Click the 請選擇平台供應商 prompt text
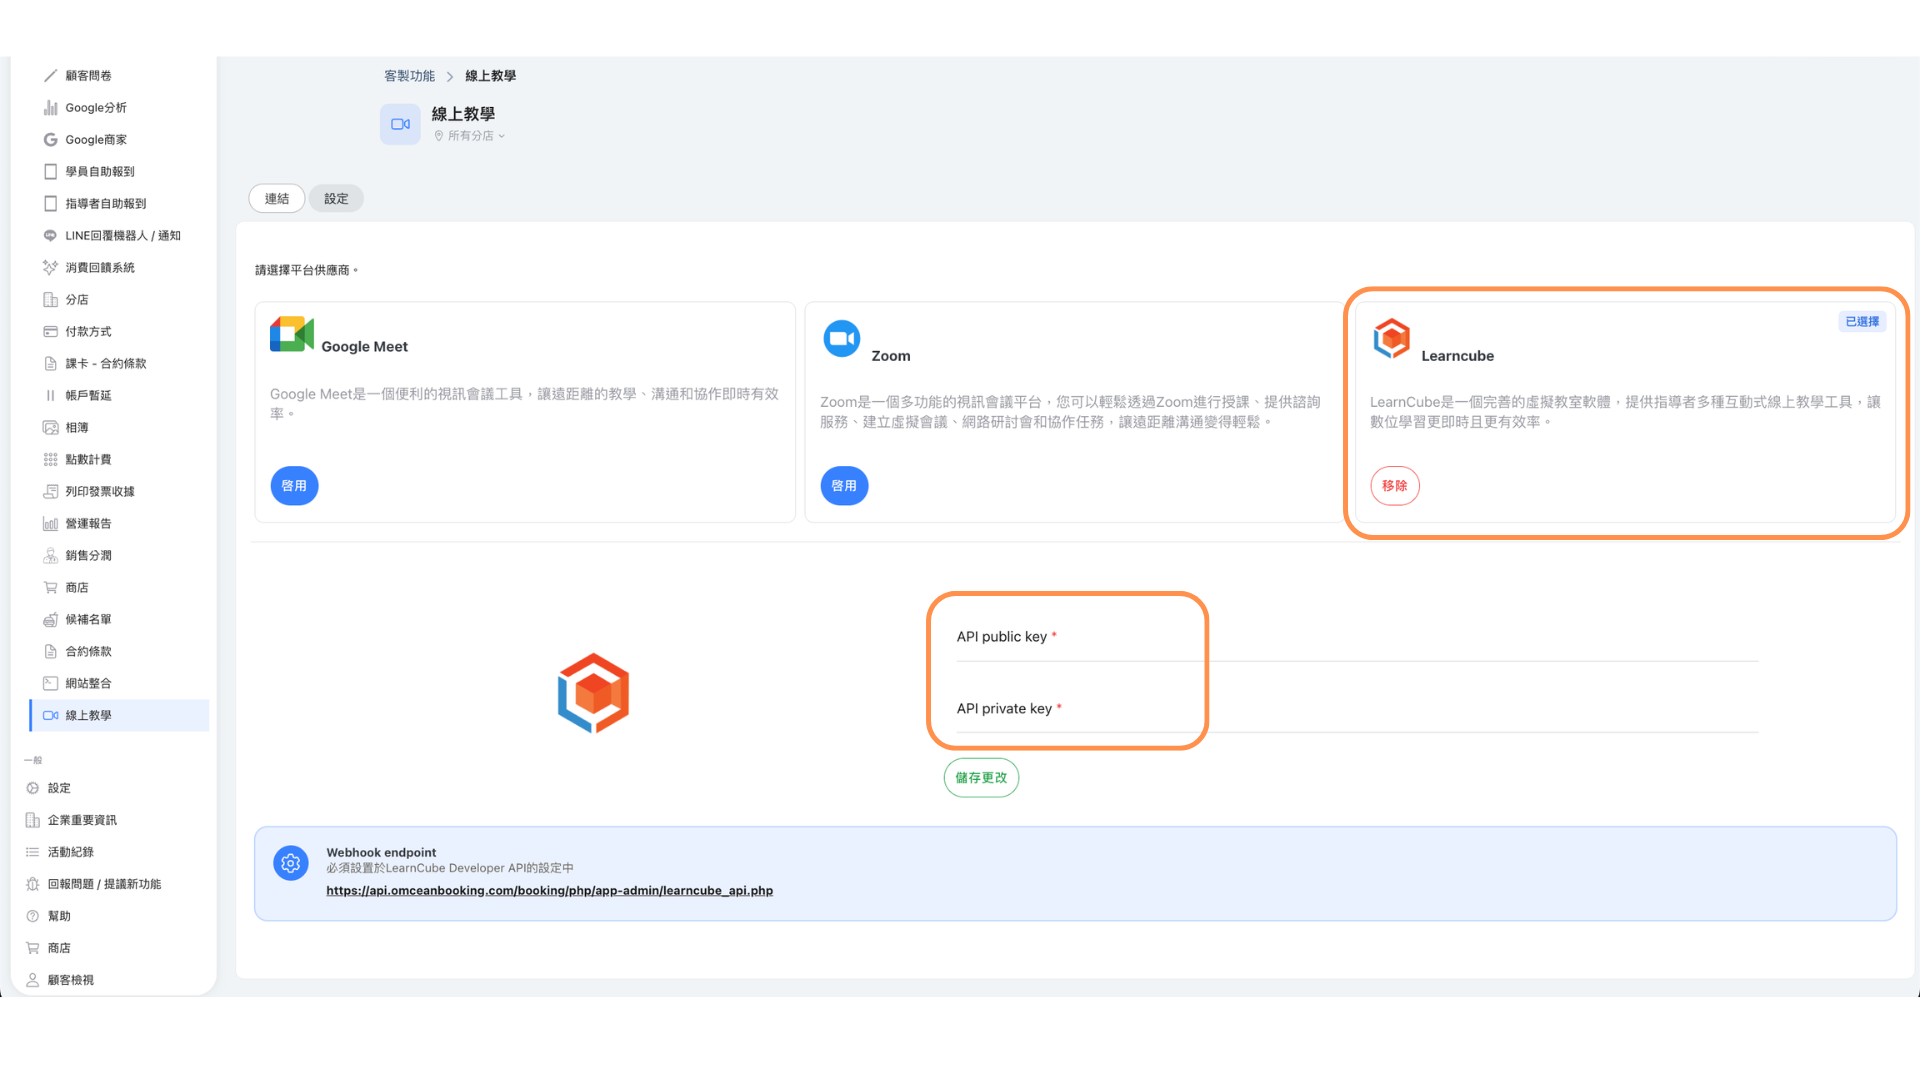The image size is (1920, 1080). [x=306, y=270]
